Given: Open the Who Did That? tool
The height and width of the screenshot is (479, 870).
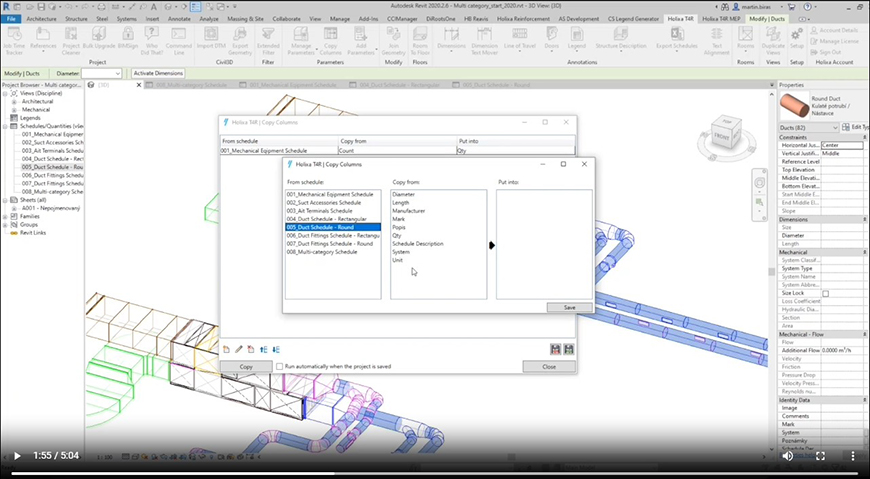Looking at the screenshot, I should tap(151, 41).
